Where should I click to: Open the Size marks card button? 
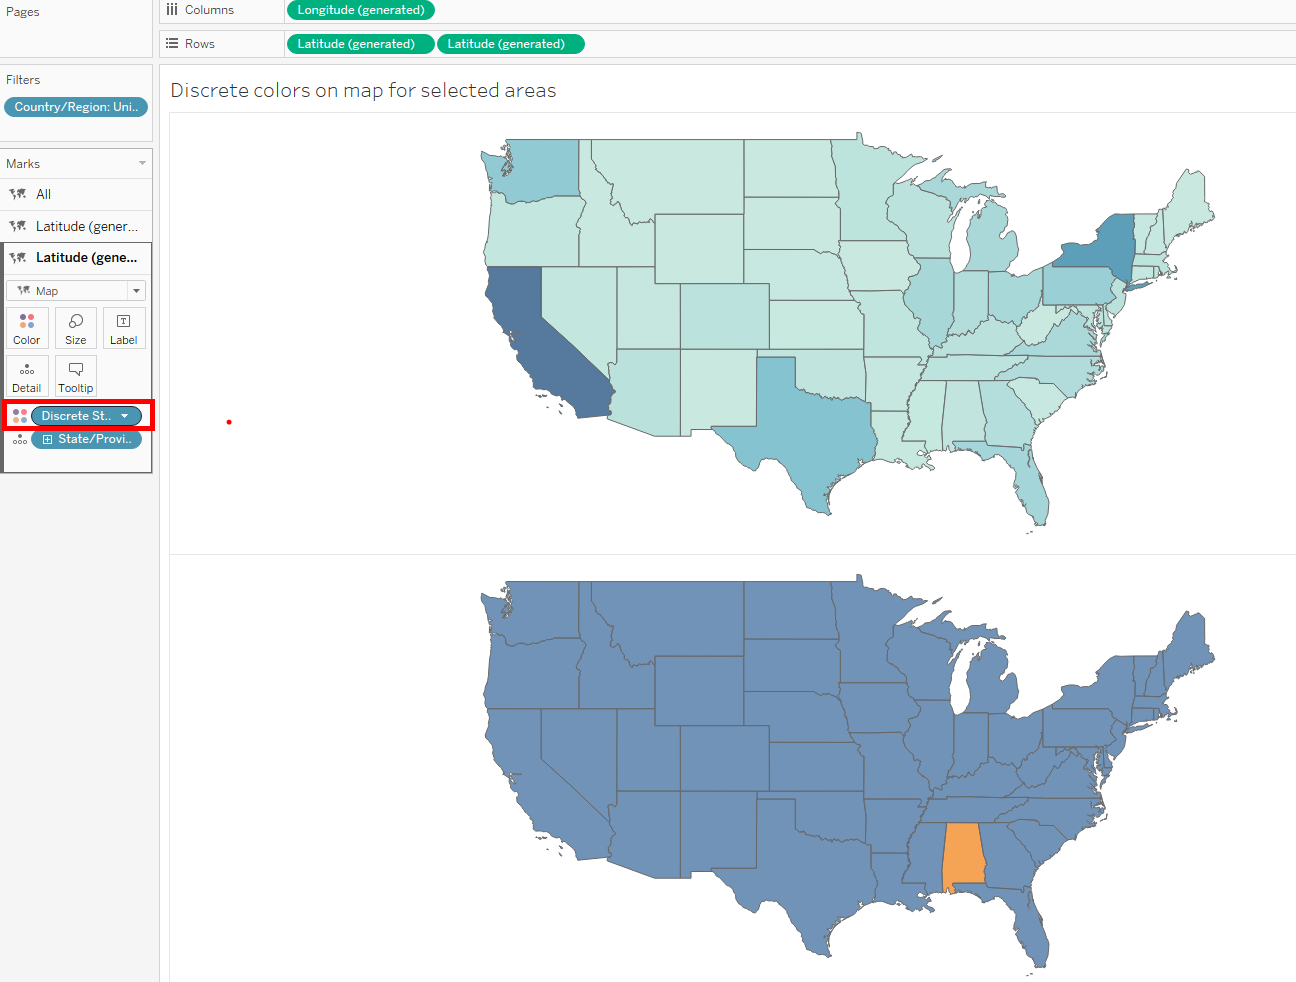[x=76, y=328]
